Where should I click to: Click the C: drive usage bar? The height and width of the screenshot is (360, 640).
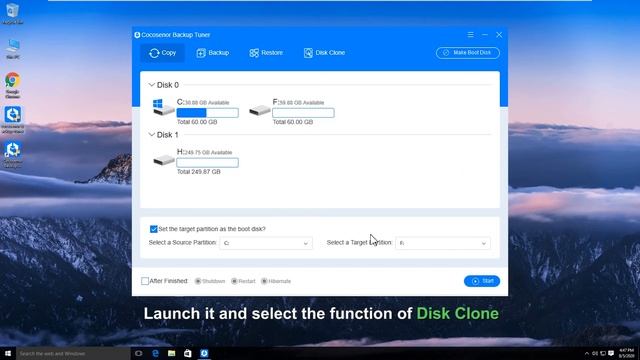click(207, 113)
